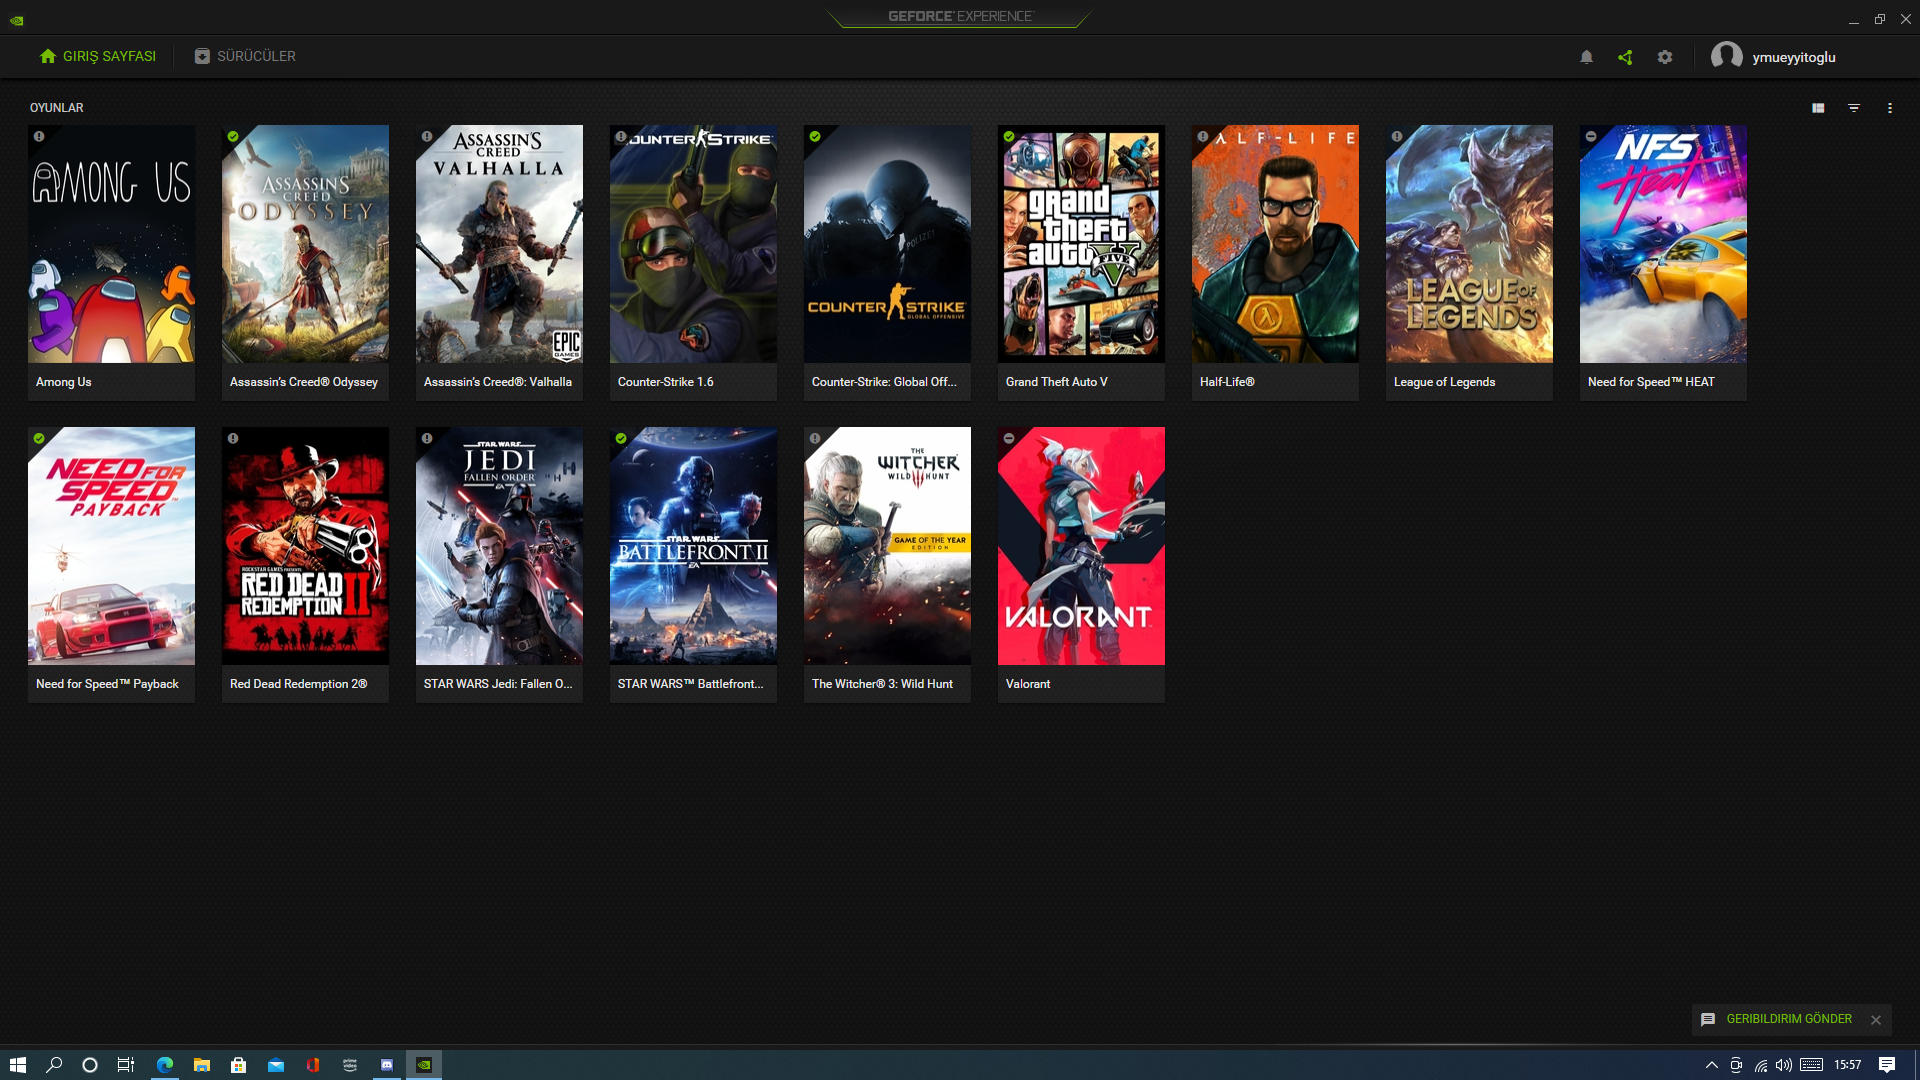Open the share overlay icon

point(1625,57)
